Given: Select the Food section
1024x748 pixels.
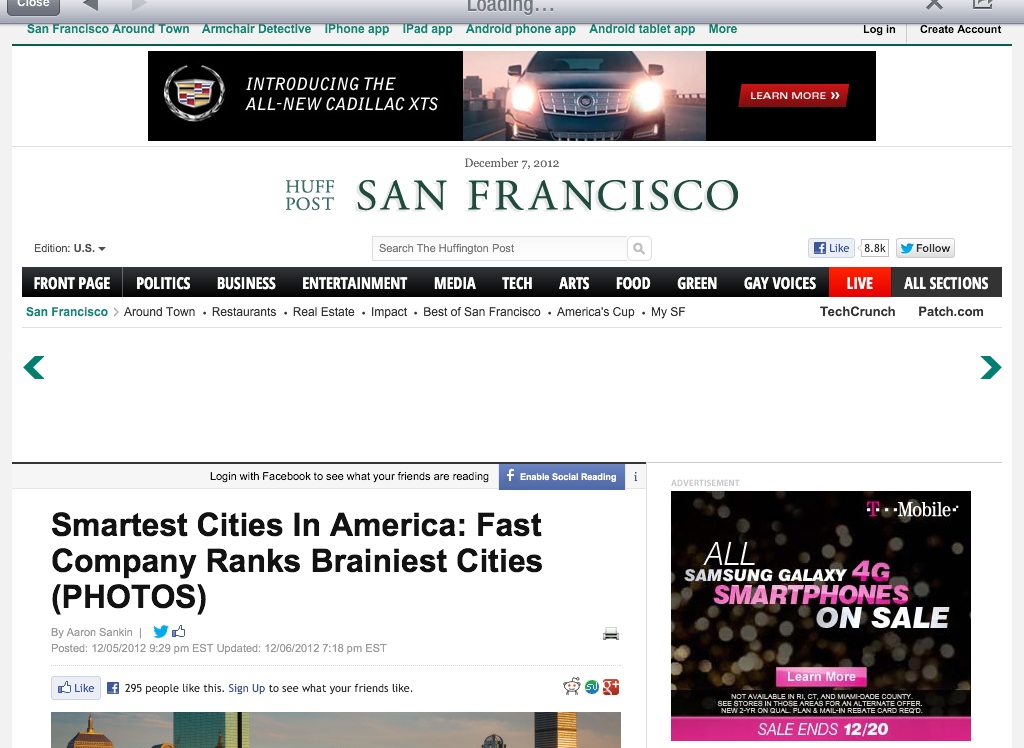Looking at the screenshot, I should (x=633, y=283).
